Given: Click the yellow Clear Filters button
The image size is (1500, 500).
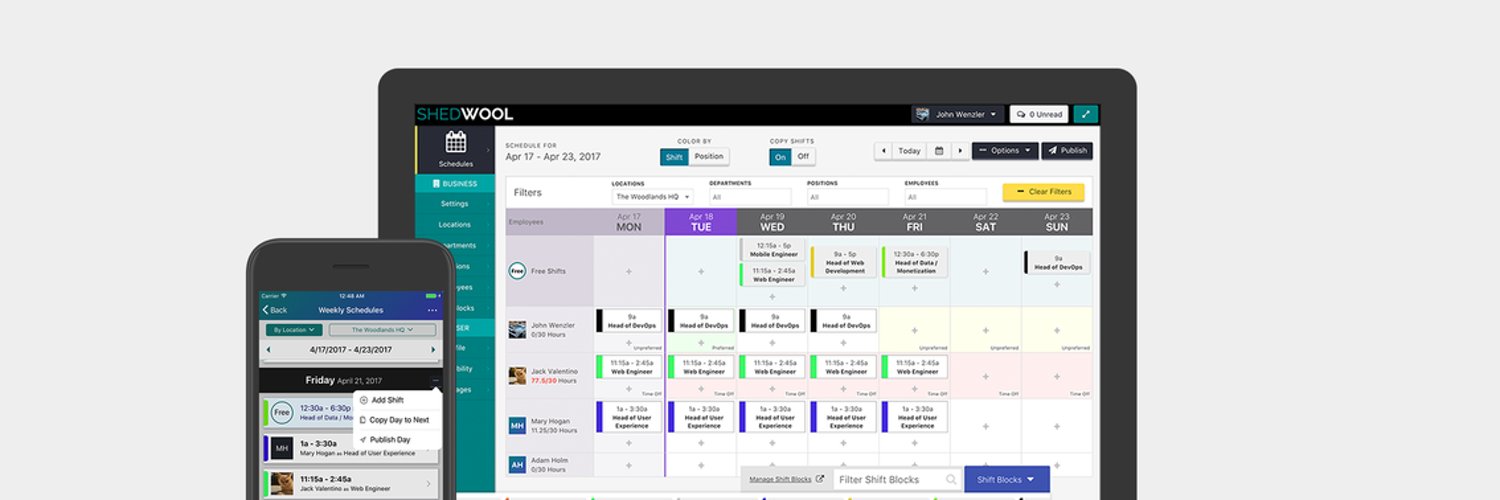Looking at the screenshot, I should click(x=1043, y=192).
